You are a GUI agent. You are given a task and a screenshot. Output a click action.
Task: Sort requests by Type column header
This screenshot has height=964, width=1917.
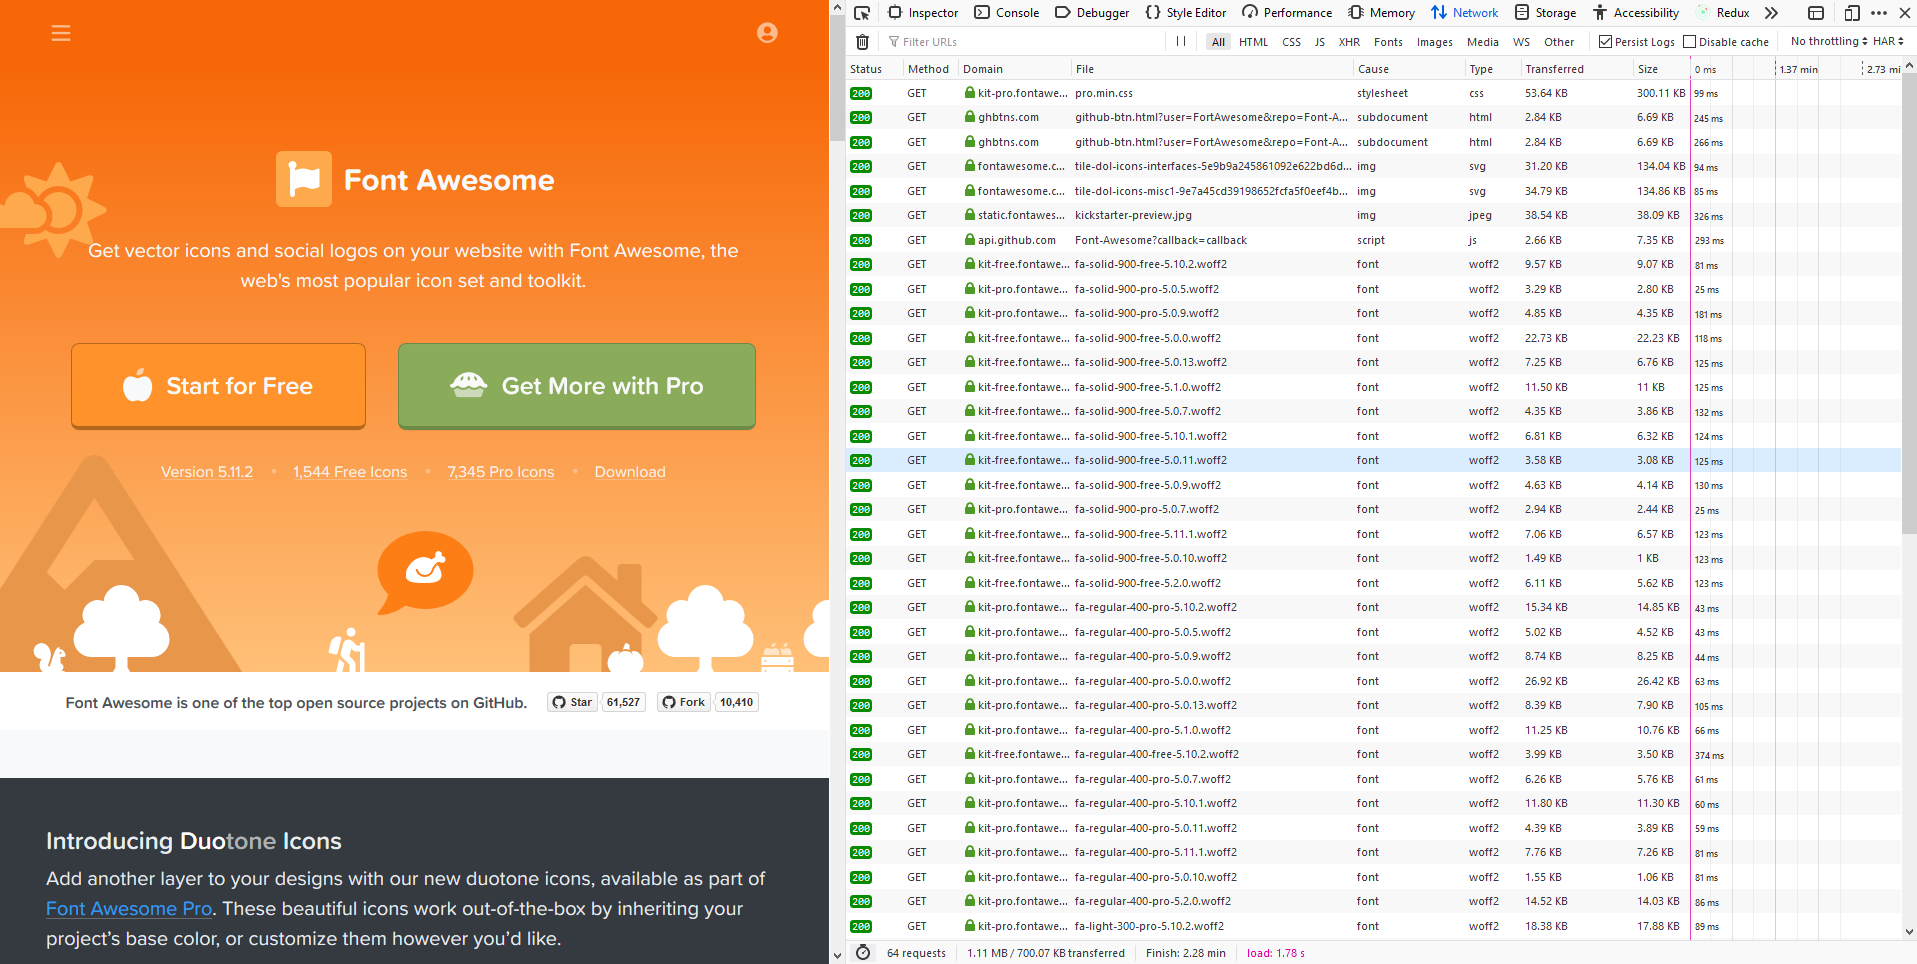point(1491,69)
